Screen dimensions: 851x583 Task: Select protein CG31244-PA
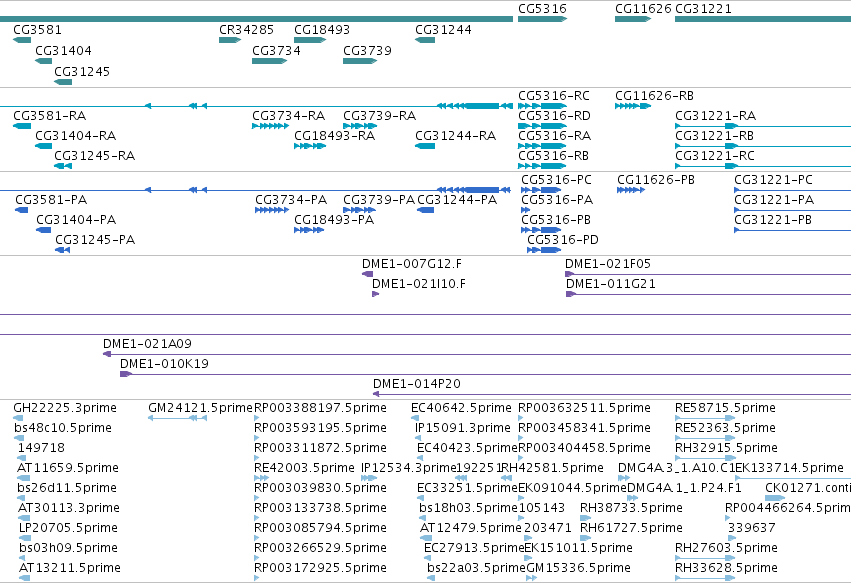coord(426,210)
